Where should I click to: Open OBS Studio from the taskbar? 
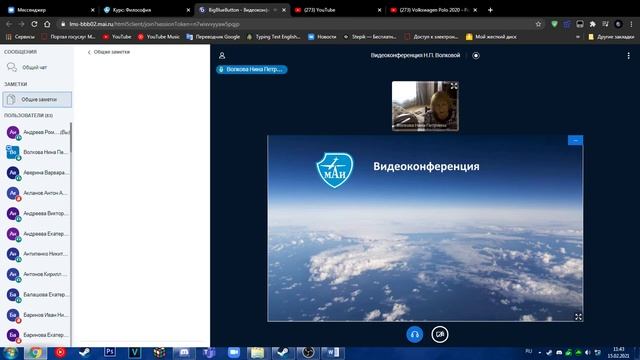(x=308, y=353)
